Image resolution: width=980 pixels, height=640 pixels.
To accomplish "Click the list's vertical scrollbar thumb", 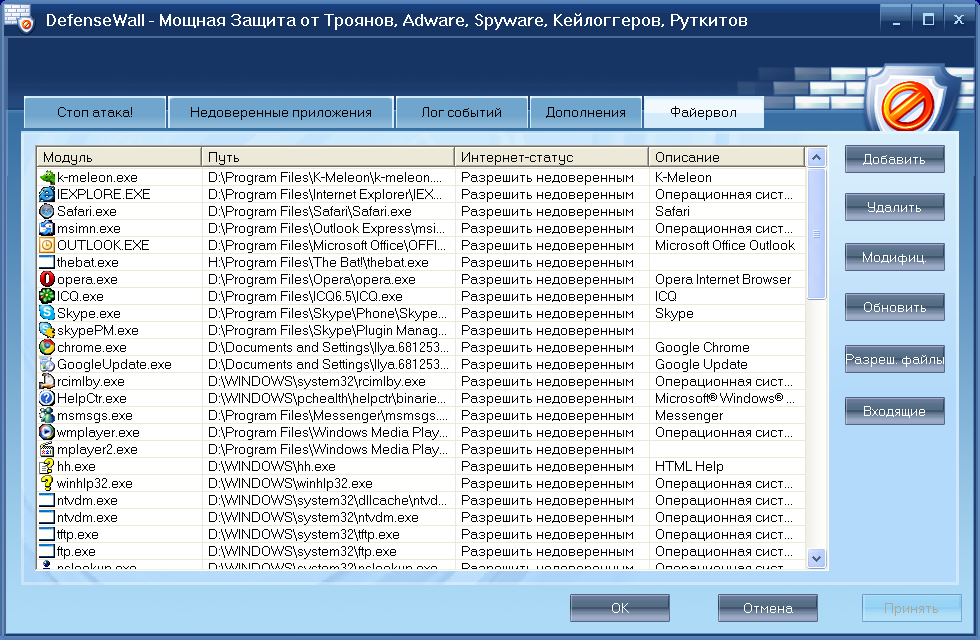I will pos(816,234).
